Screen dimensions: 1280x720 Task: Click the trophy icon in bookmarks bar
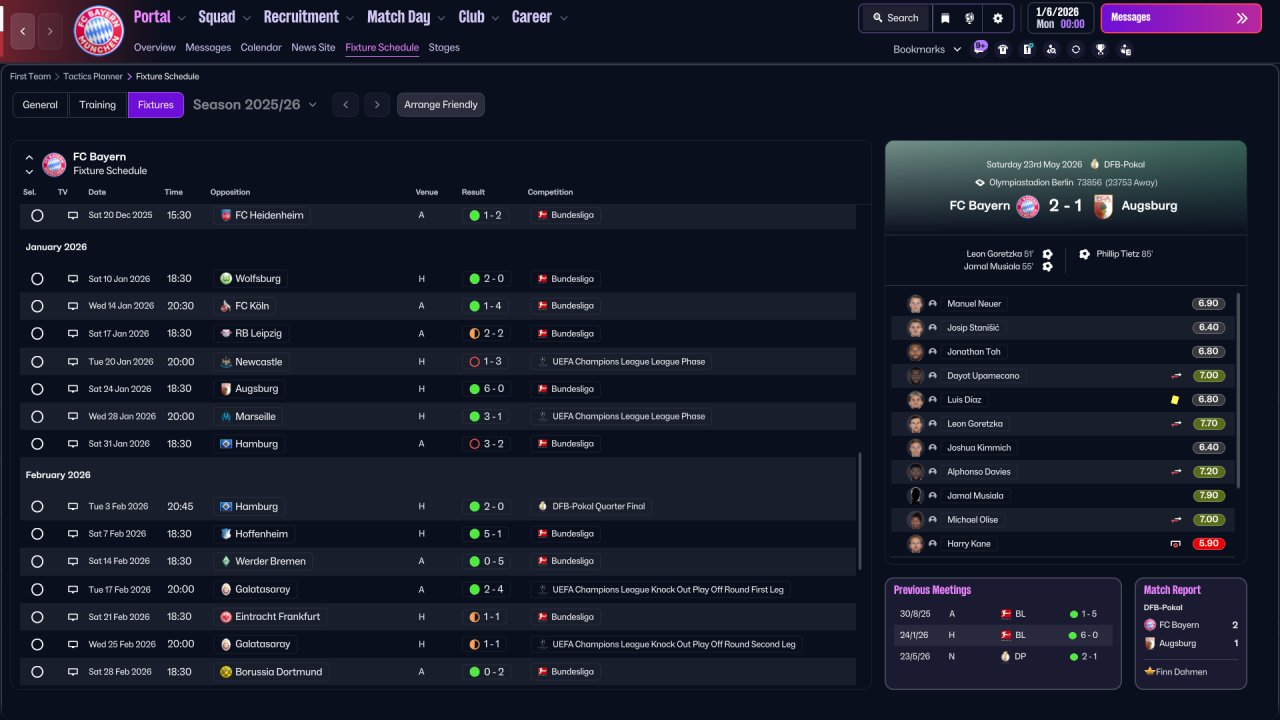tap(1101, 49)
